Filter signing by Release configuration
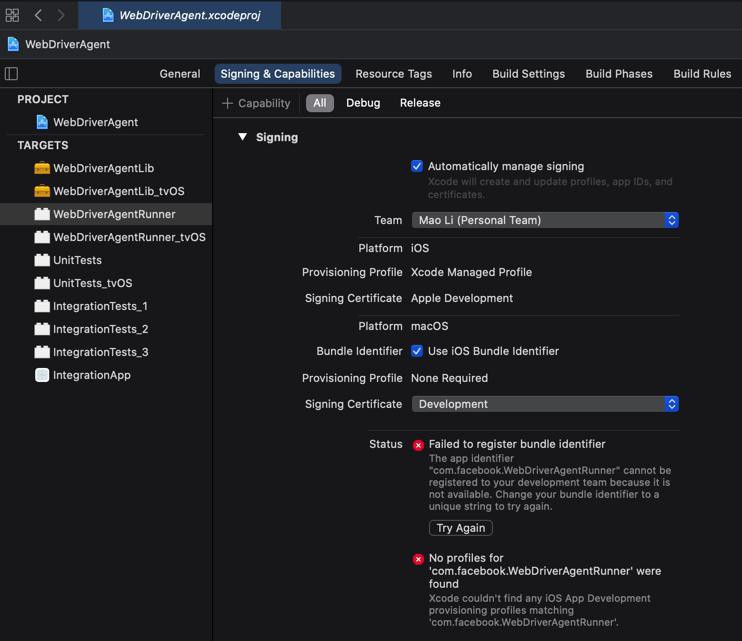Viewport: 742px width, 641px height. pos(420,103)
